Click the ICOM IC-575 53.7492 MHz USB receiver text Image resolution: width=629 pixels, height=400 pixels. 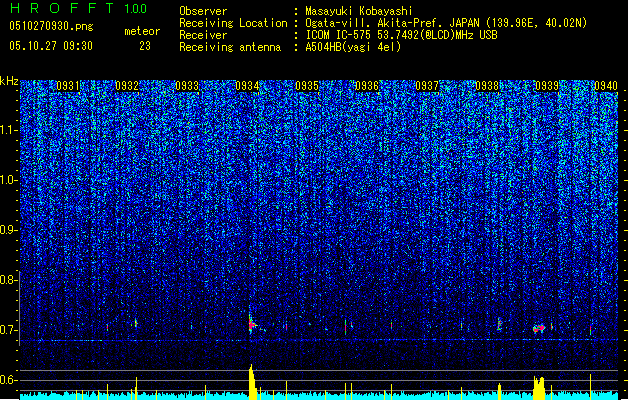(x=401, y=35)
